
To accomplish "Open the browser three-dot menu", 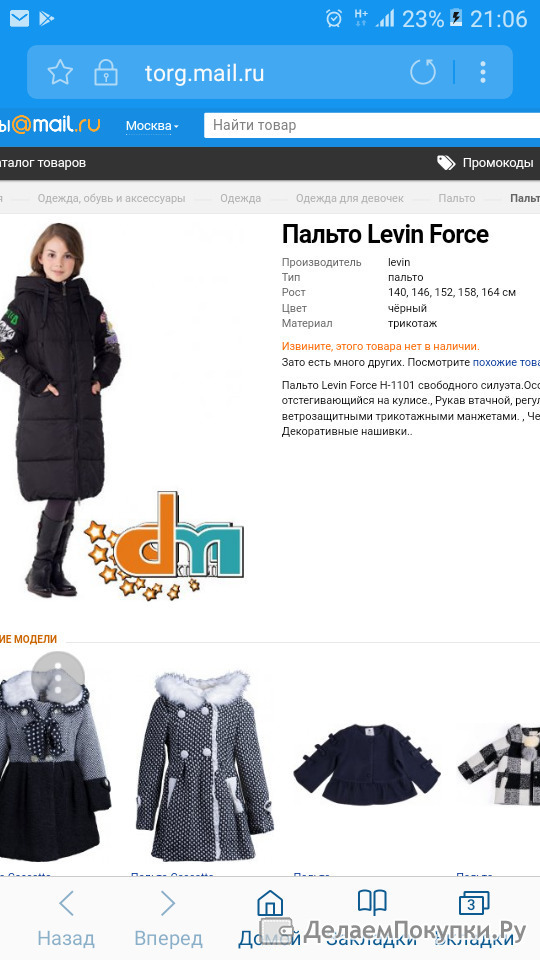I will coord(483,72).
